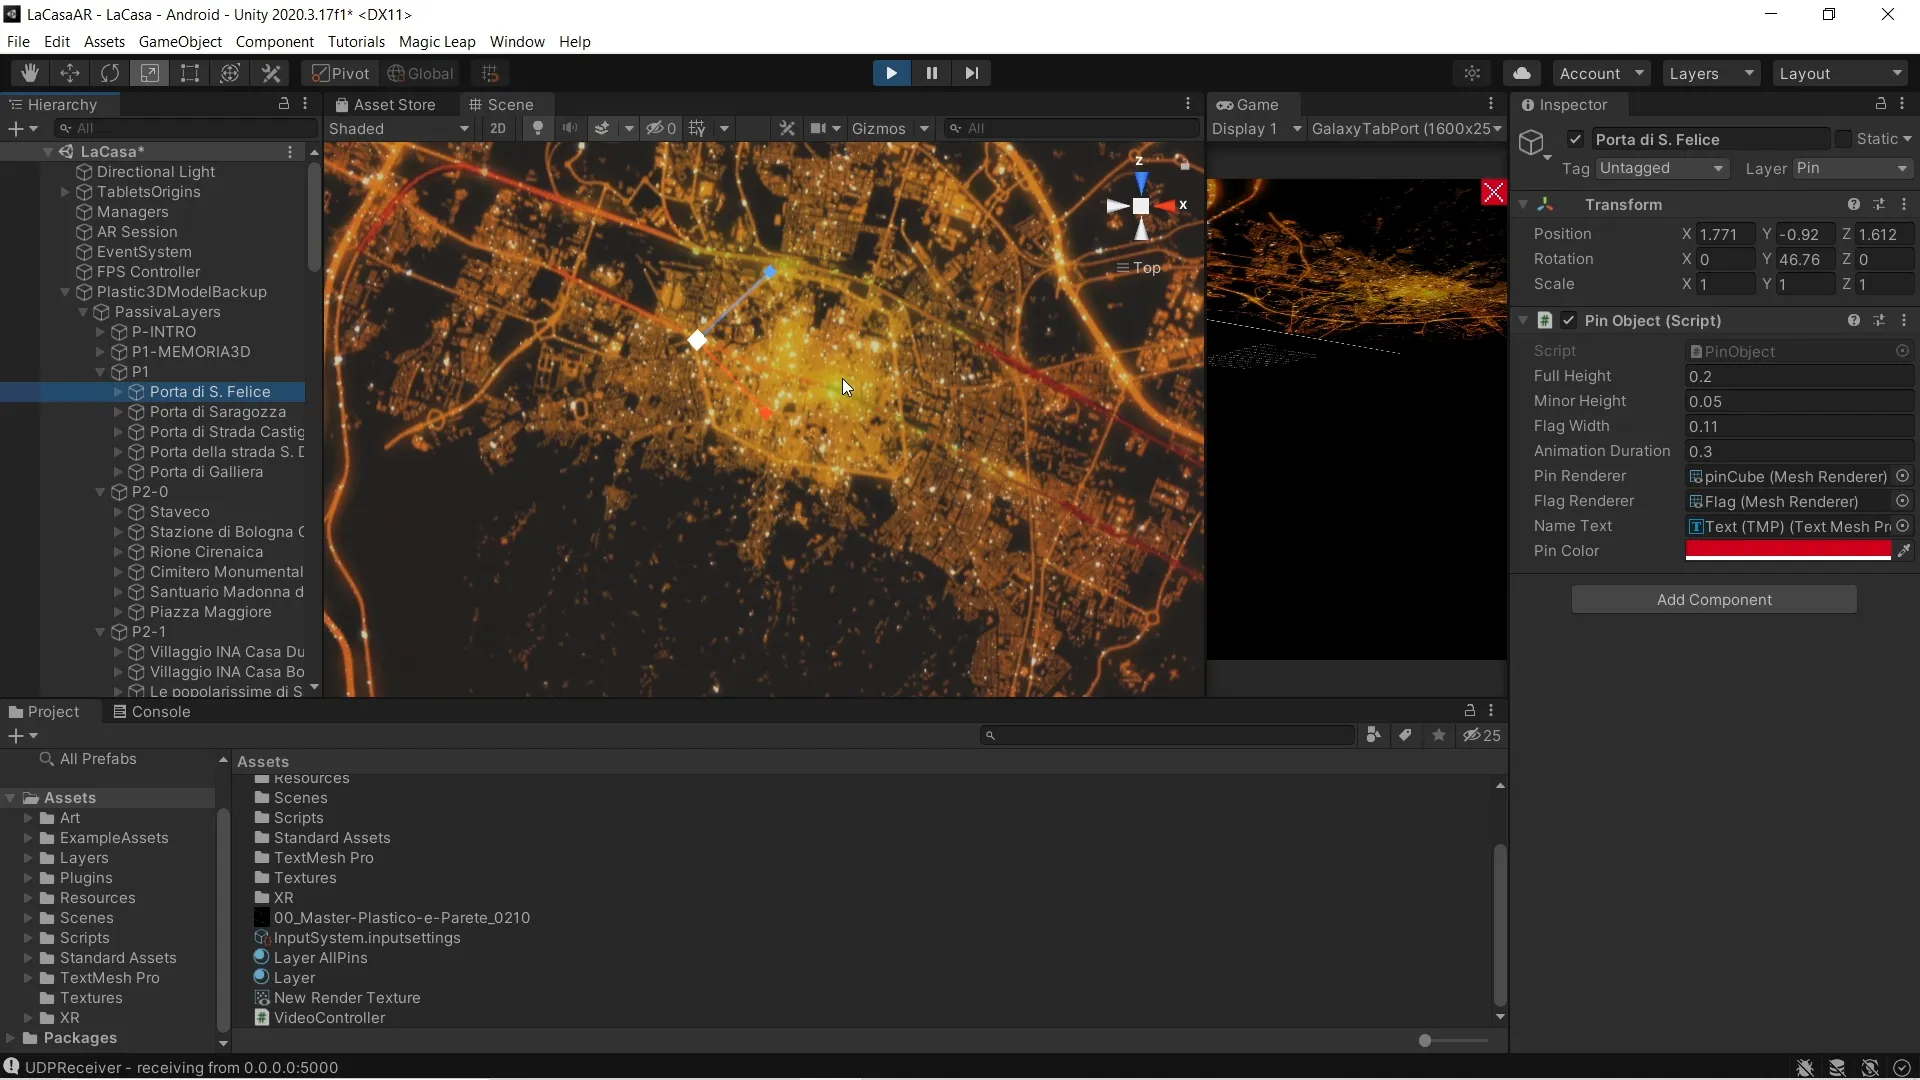
Task: Open the Layers dropdown in the top toolbar
Action: coord(1711,73)
